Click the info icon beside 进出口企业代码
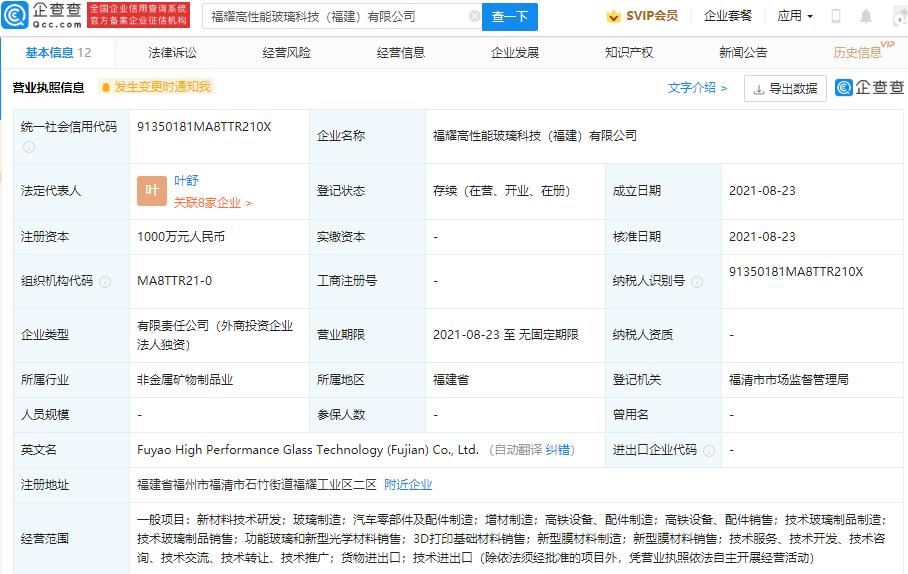Viewport: 908px width, 574px height. 709,451
